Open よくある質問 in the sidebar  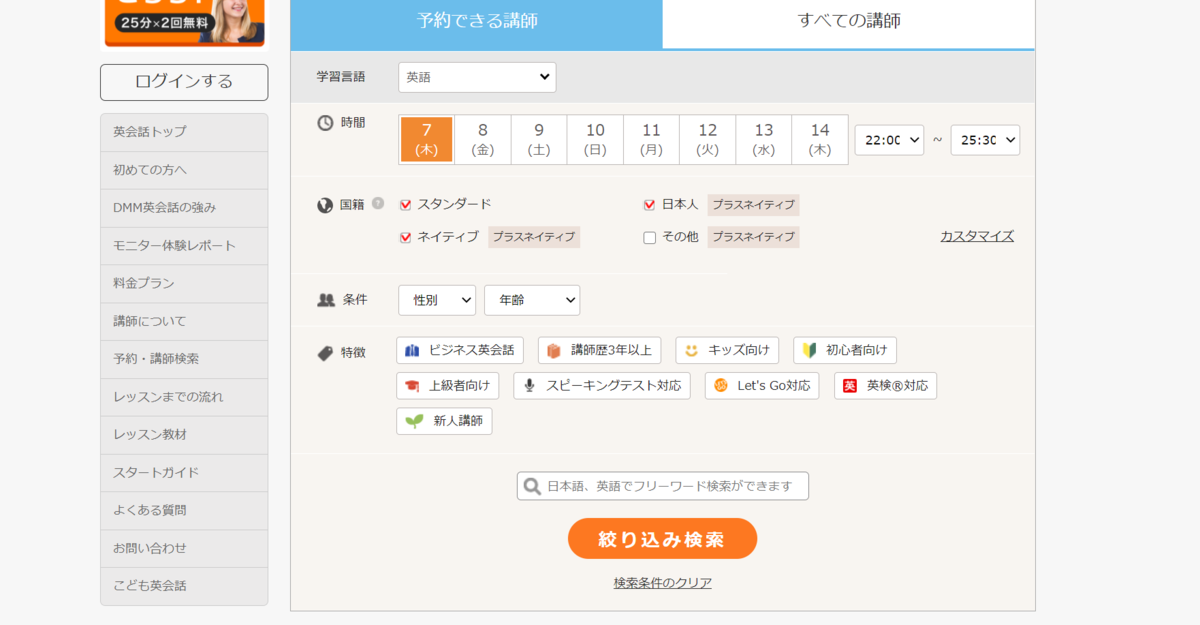pyautogui.click(x=184, y=510)
